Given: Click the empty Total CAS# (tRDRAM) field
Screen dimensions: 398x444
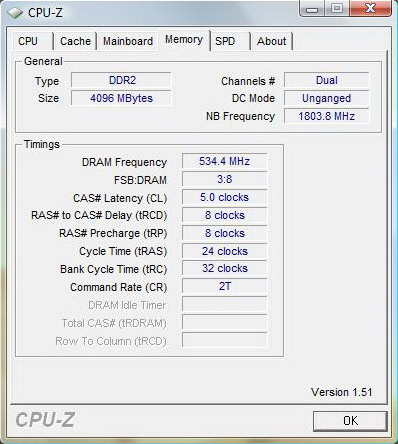Looking at the screenshot, I should tap(225, 323).
